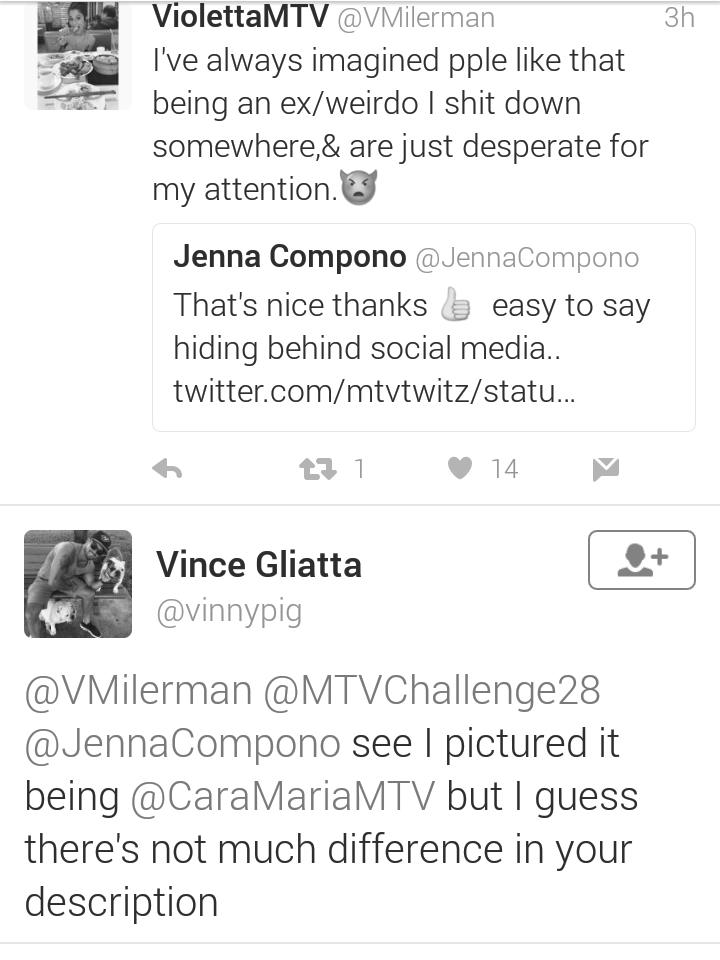Follow Vince Gliatta using the add-person button

click(x=642, y=560)
